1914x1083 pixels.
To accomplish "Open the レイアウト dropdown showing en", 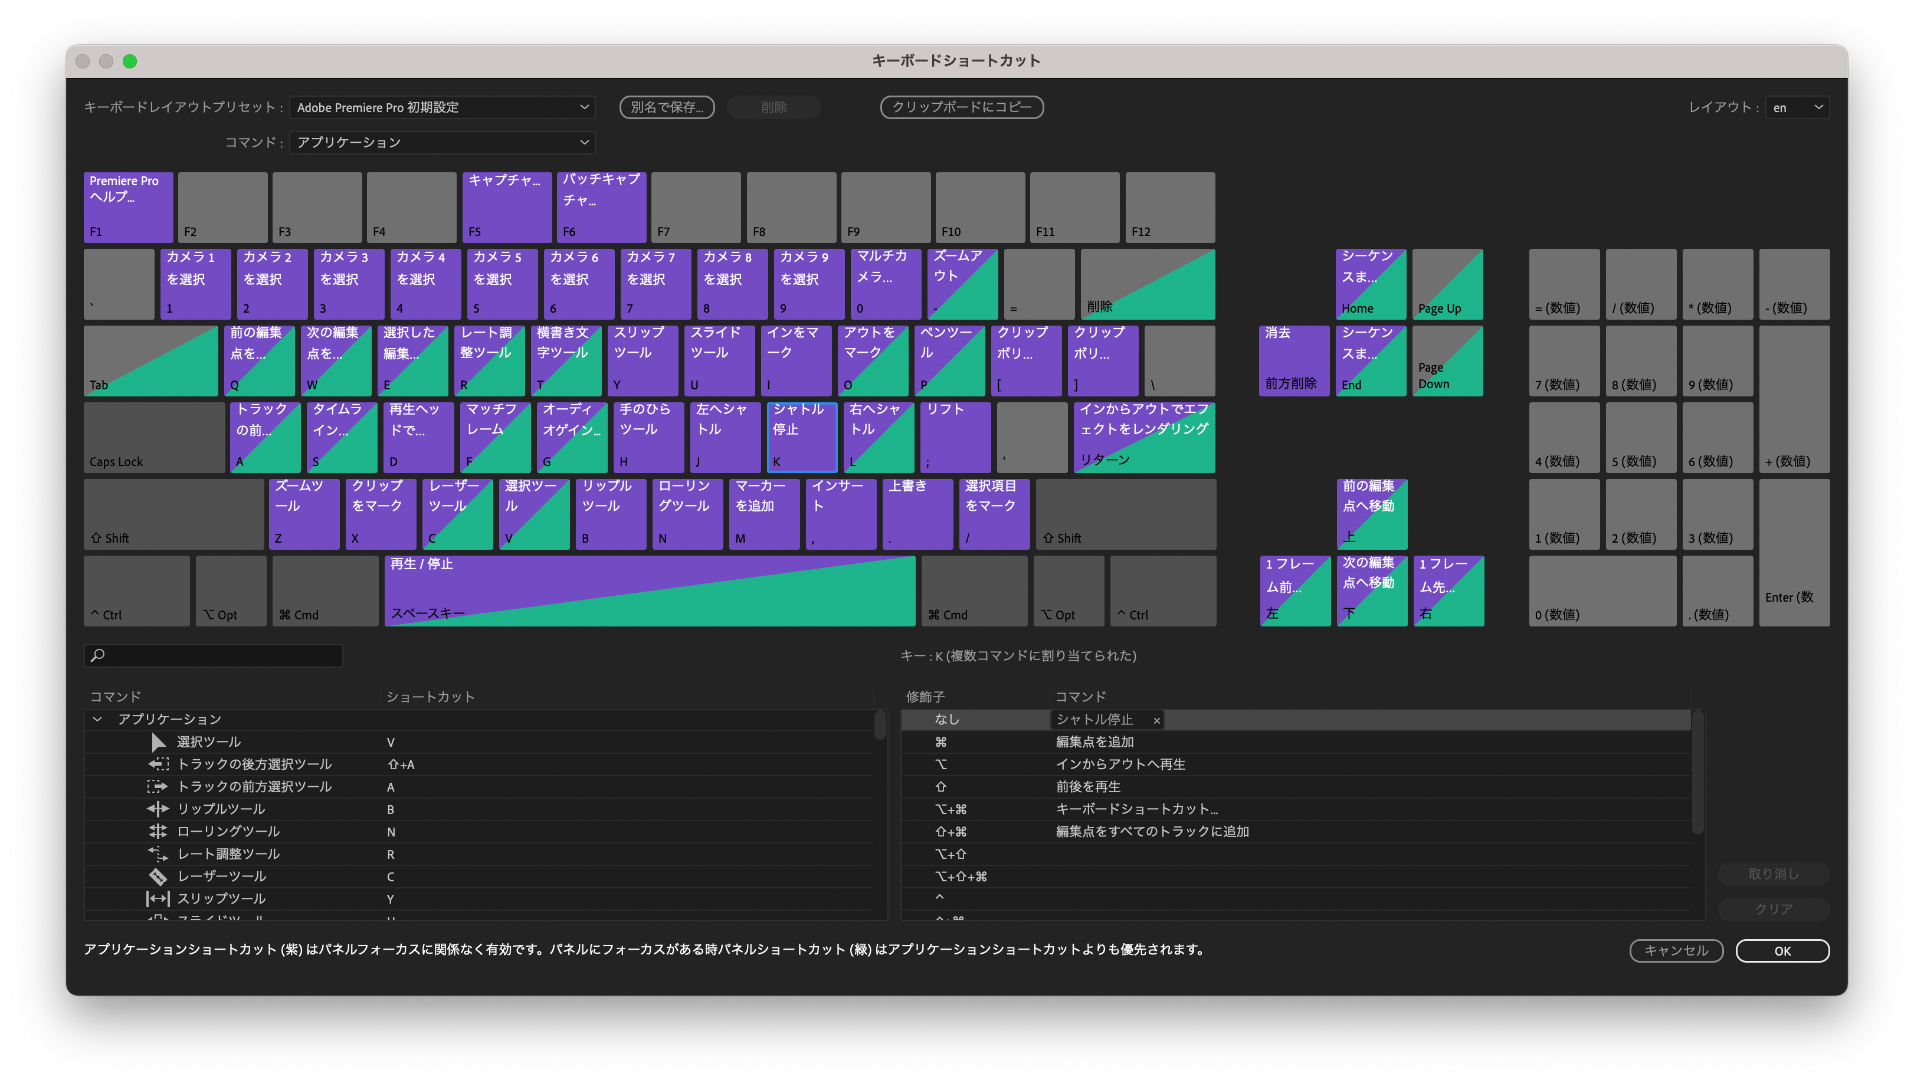I will (1797, 107).
